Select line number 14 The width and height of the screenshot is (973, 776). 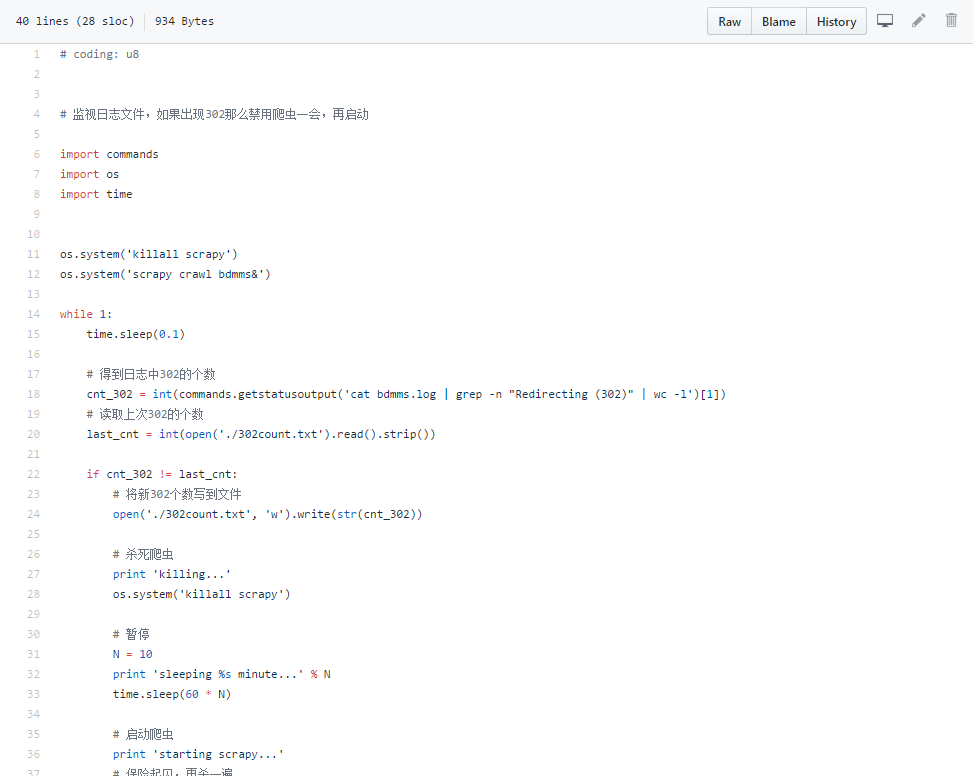point(34,314)
